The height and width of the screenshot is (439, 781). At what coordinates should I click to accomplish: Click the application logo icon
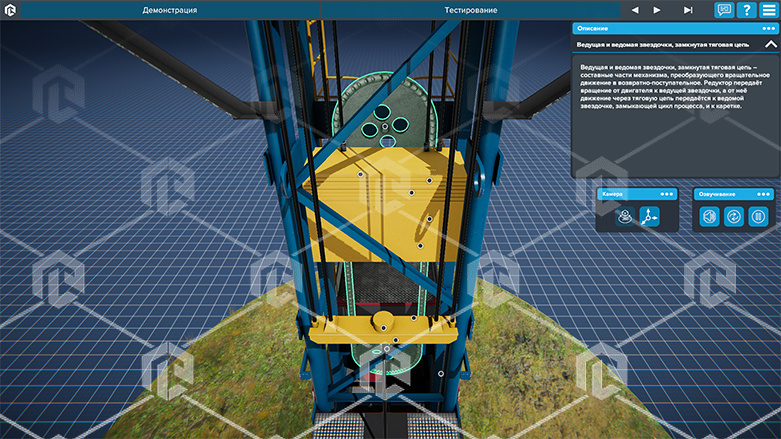(x=11, y=10)
